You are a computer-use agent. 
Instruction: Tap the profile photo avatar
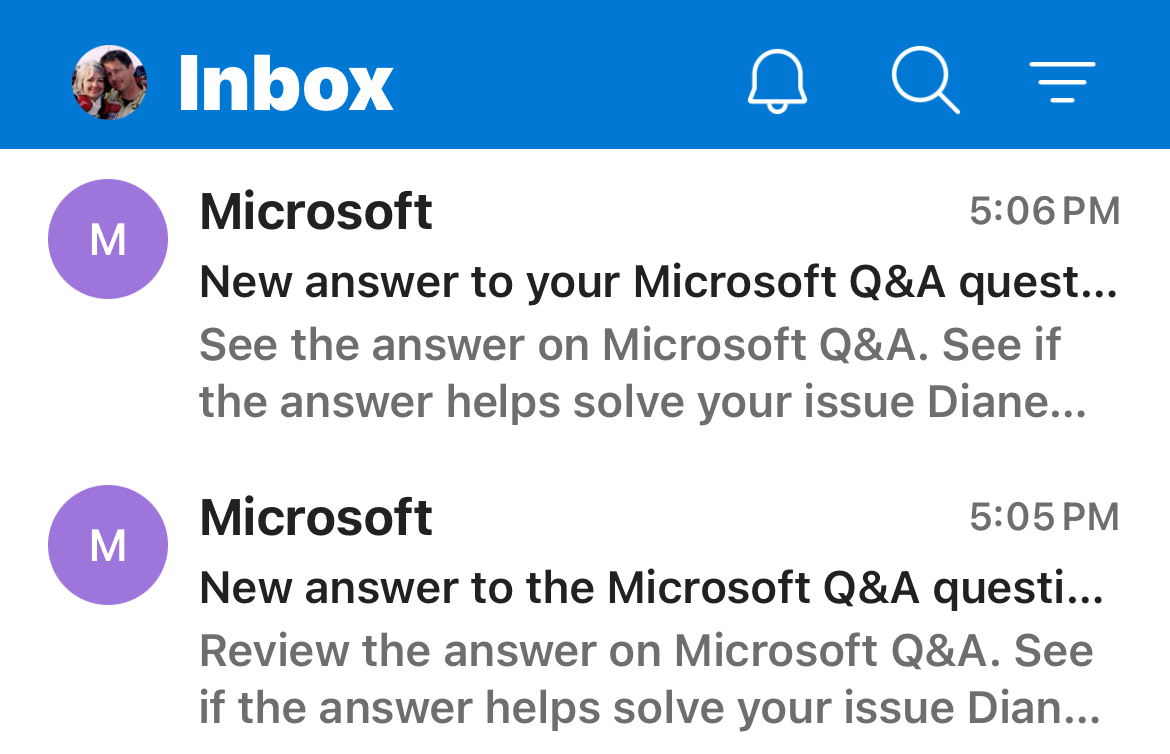pos(109,82)
